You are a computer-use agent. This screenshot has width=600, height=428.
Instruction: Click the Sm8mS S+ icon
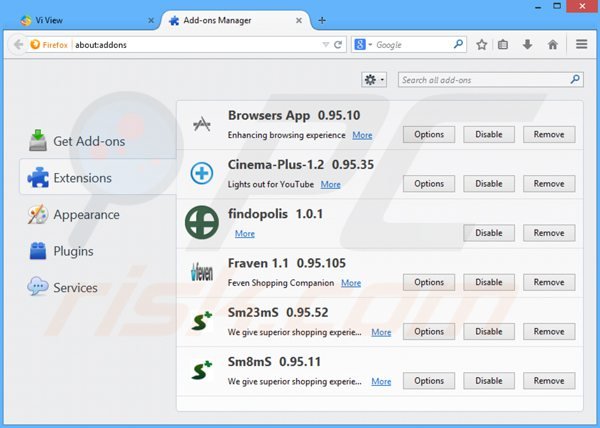(x=202, y=370)
